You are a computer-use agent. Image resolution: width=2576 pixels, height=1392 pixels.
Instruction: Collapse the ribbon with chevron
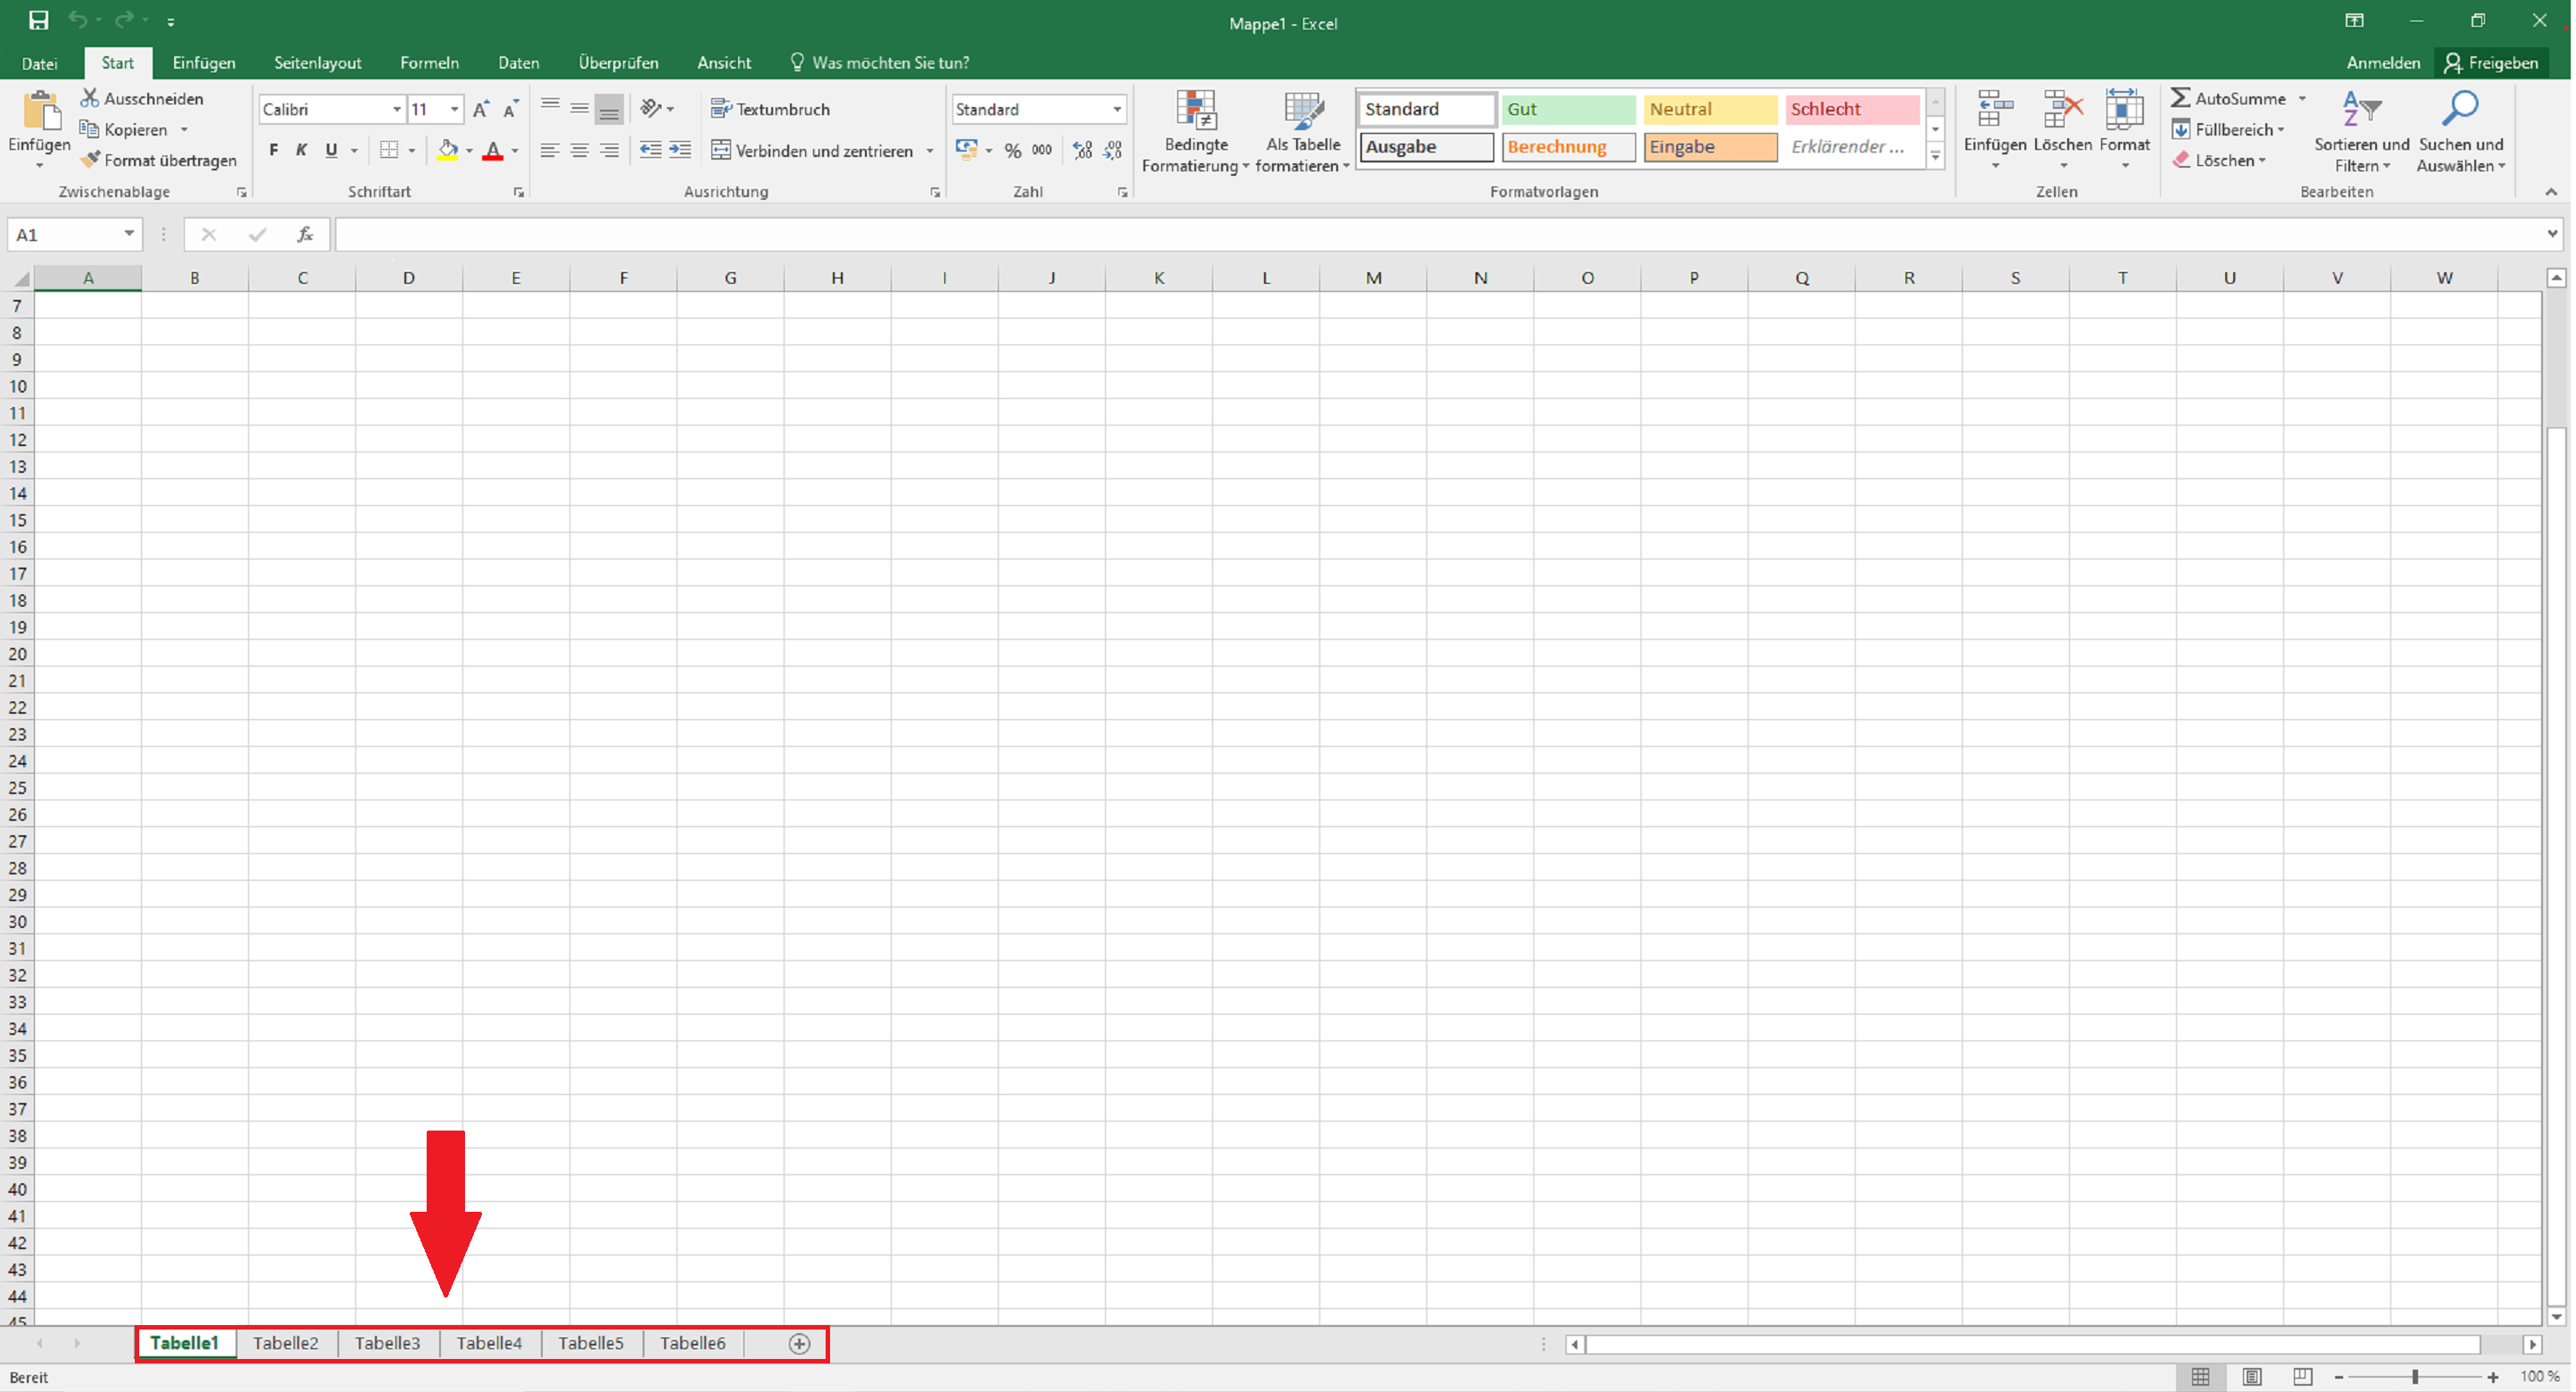(x=2551, y=191)
